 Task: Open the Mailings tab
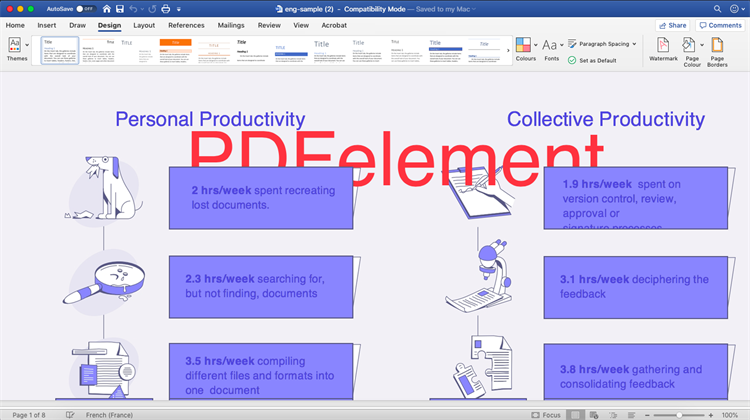(x=231, y=25)
